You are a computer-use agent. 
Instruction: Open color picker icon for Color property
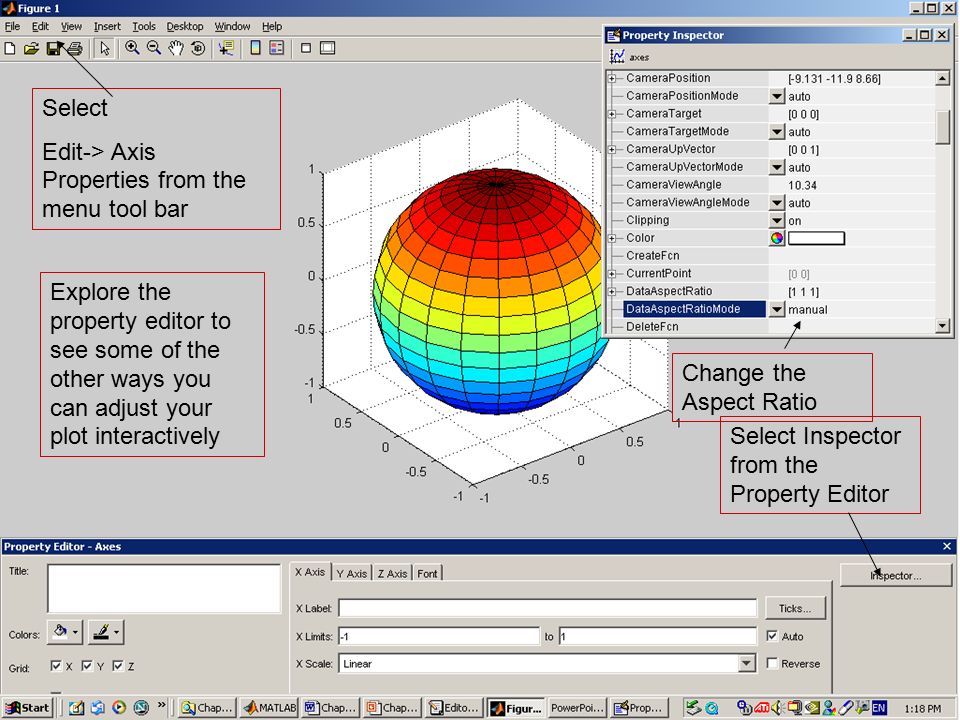[x=777, y=238]
